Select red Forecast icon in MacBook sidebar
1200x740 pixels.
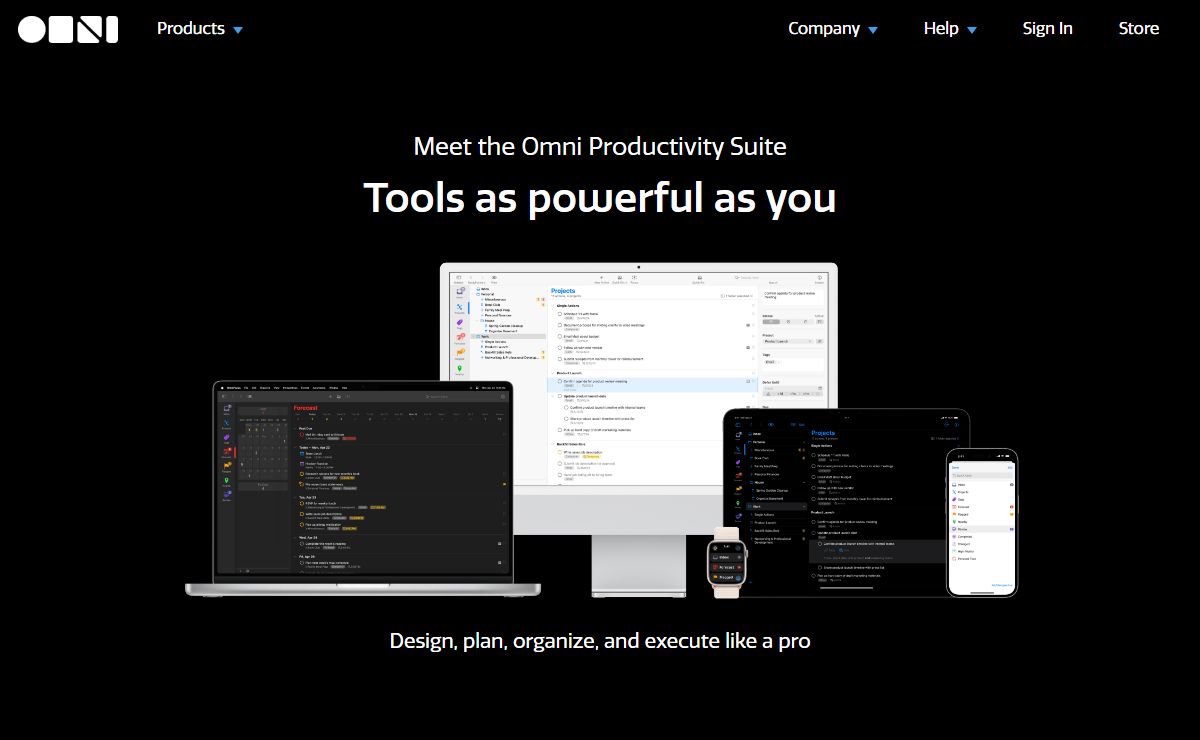tap(228, 452)
